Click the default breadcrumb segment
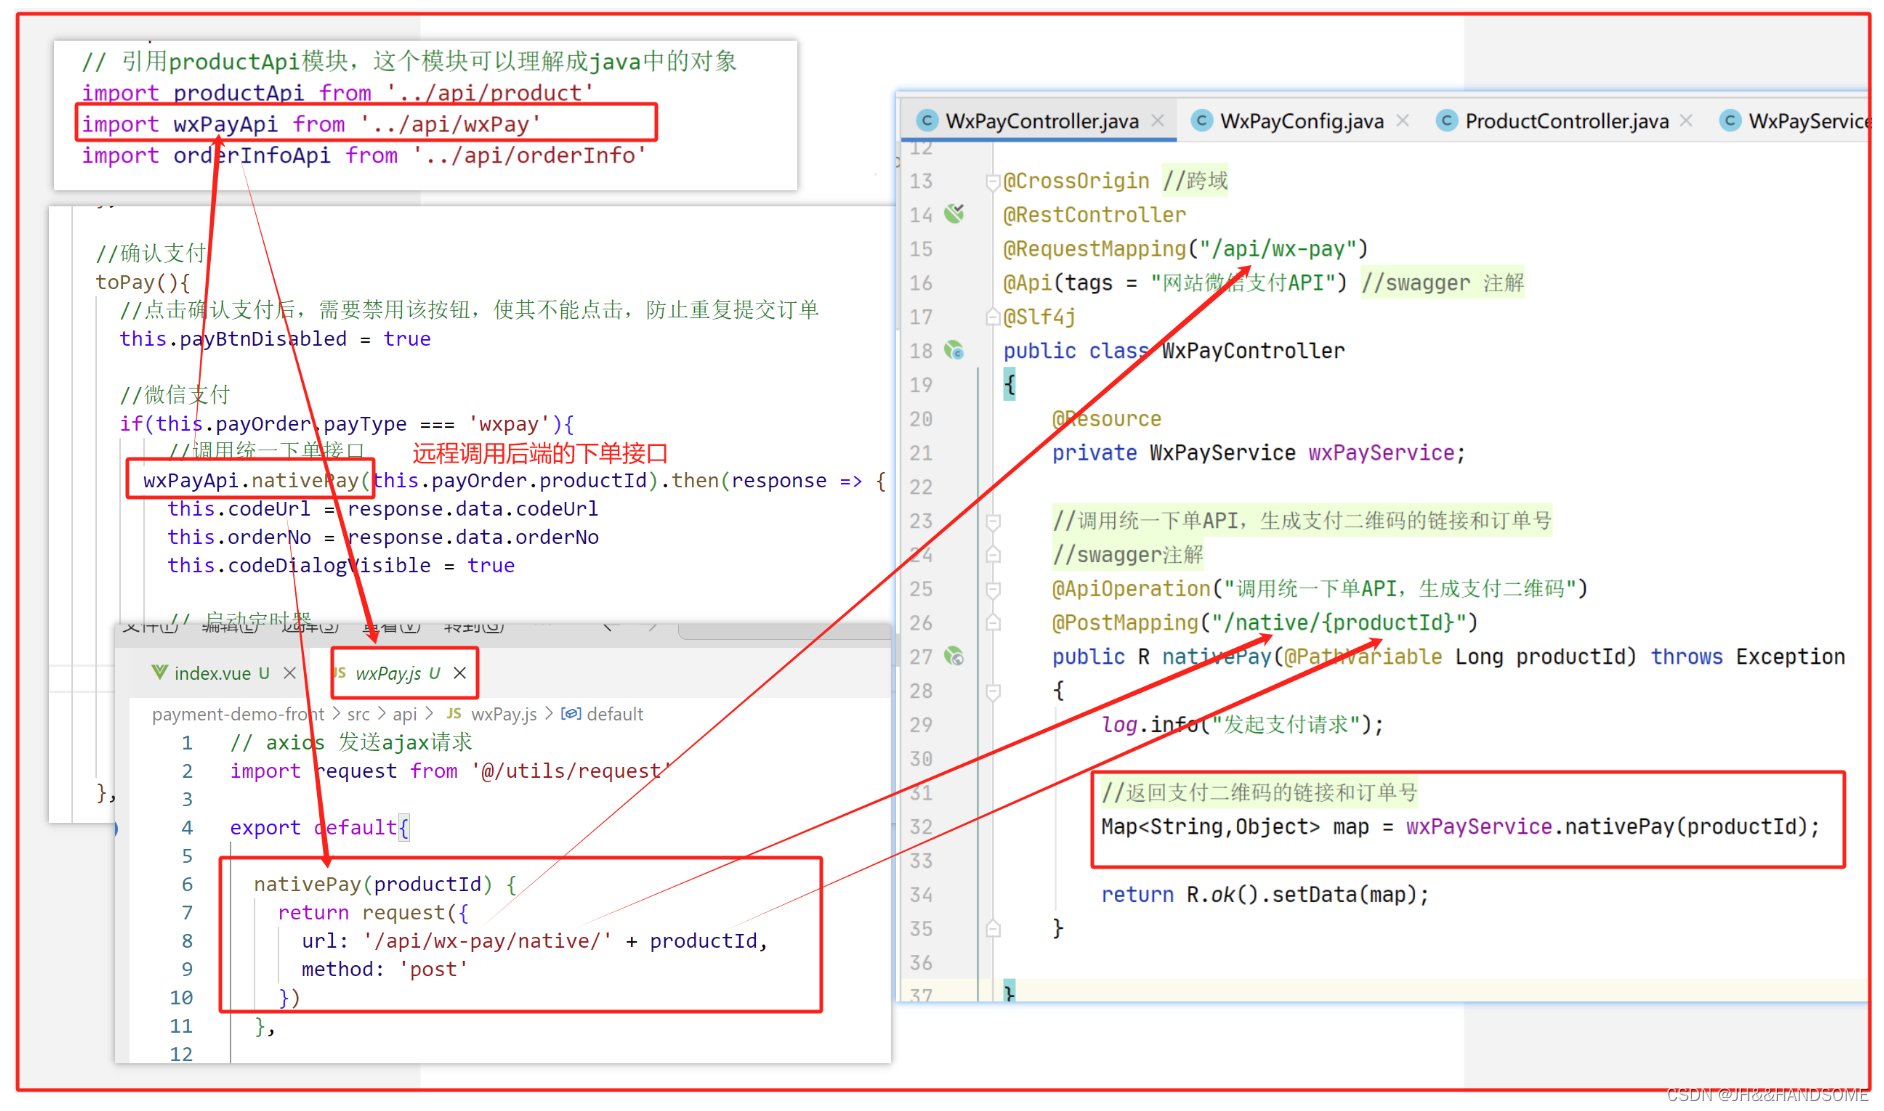The image size is (1884, 1111). tap(615, 714)
